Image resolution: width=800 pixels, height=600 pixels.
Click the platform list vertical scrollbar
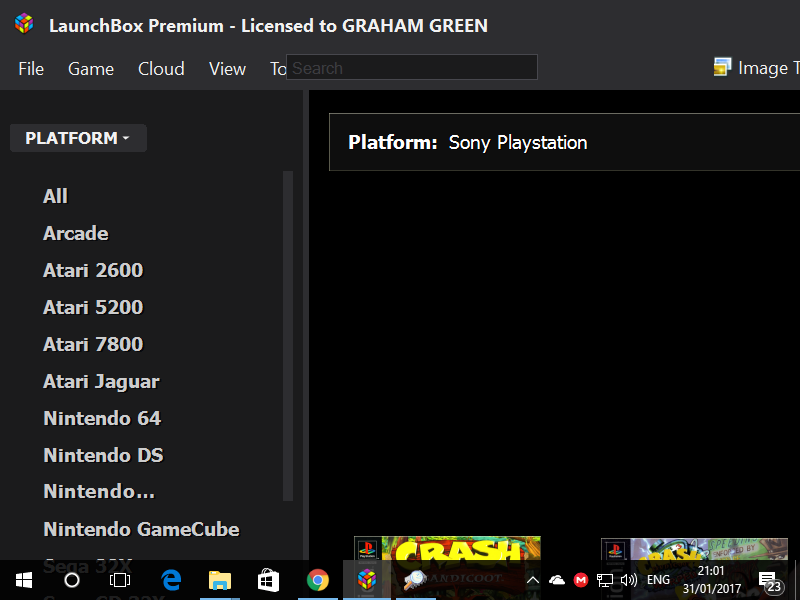(288, 336)
